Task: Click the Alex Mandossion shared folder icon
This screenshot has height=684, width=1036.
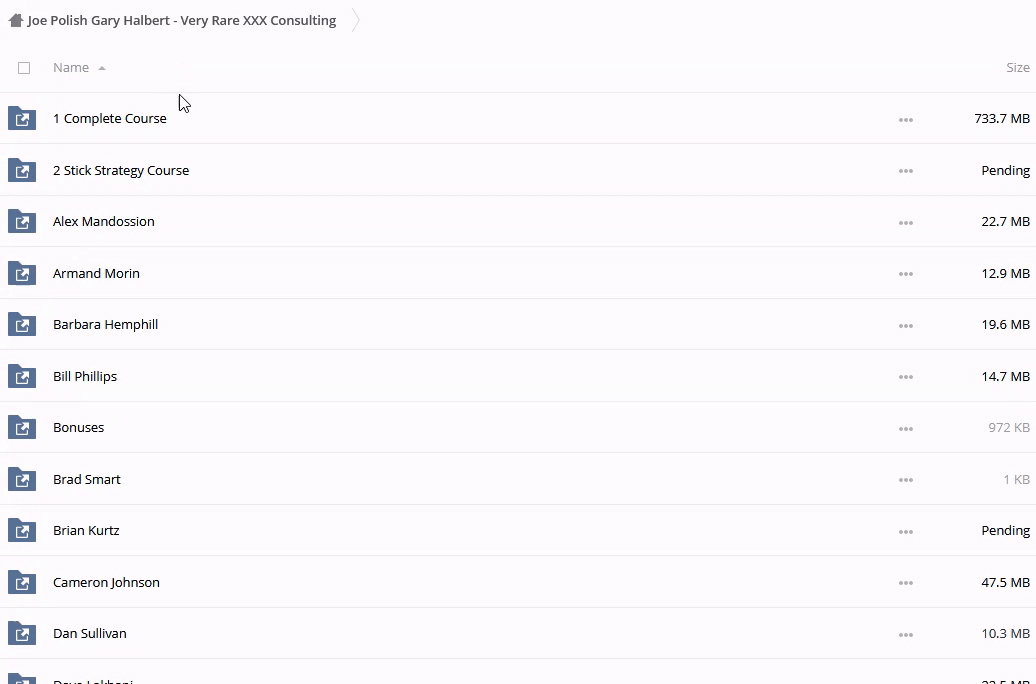Action: pyautogui.click(x=22, y=222)
